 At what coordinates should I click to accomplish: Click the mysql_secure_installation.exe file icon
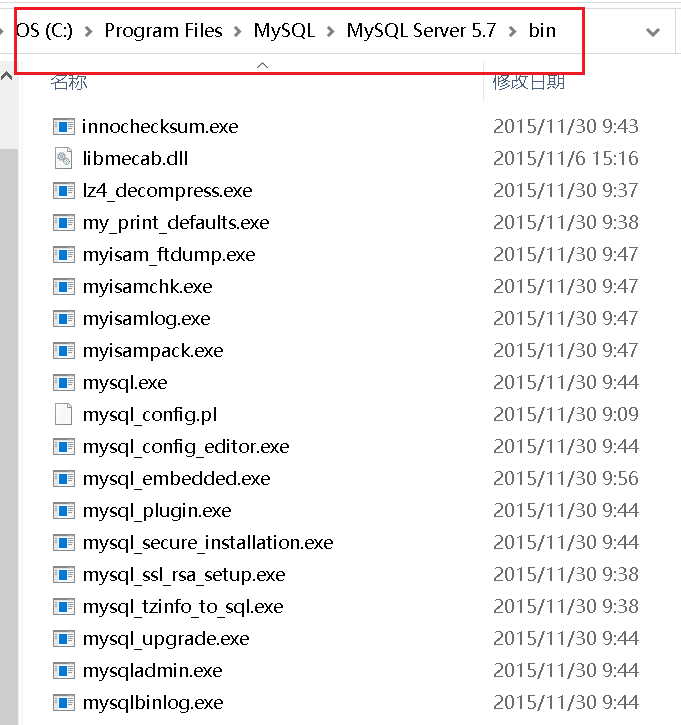click(64, 543)
